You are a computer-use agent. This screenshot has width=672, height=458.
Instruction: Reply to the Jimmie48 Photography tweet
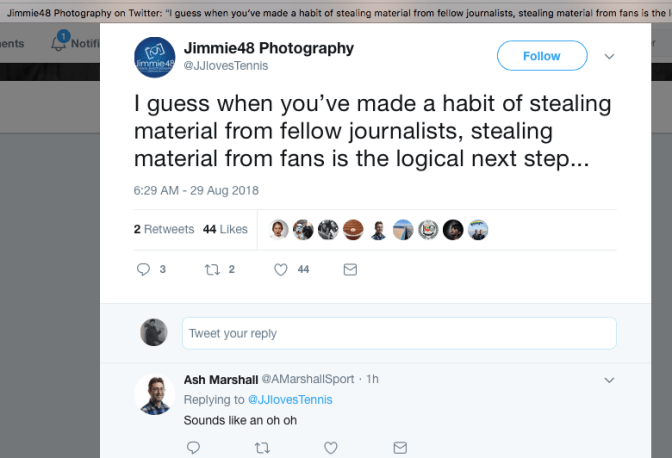coord(142,269)
